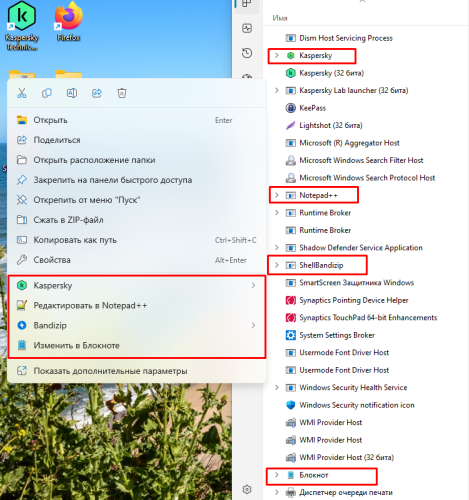
Task: Expand the Блокнот process group
Action: click(276, 475)
